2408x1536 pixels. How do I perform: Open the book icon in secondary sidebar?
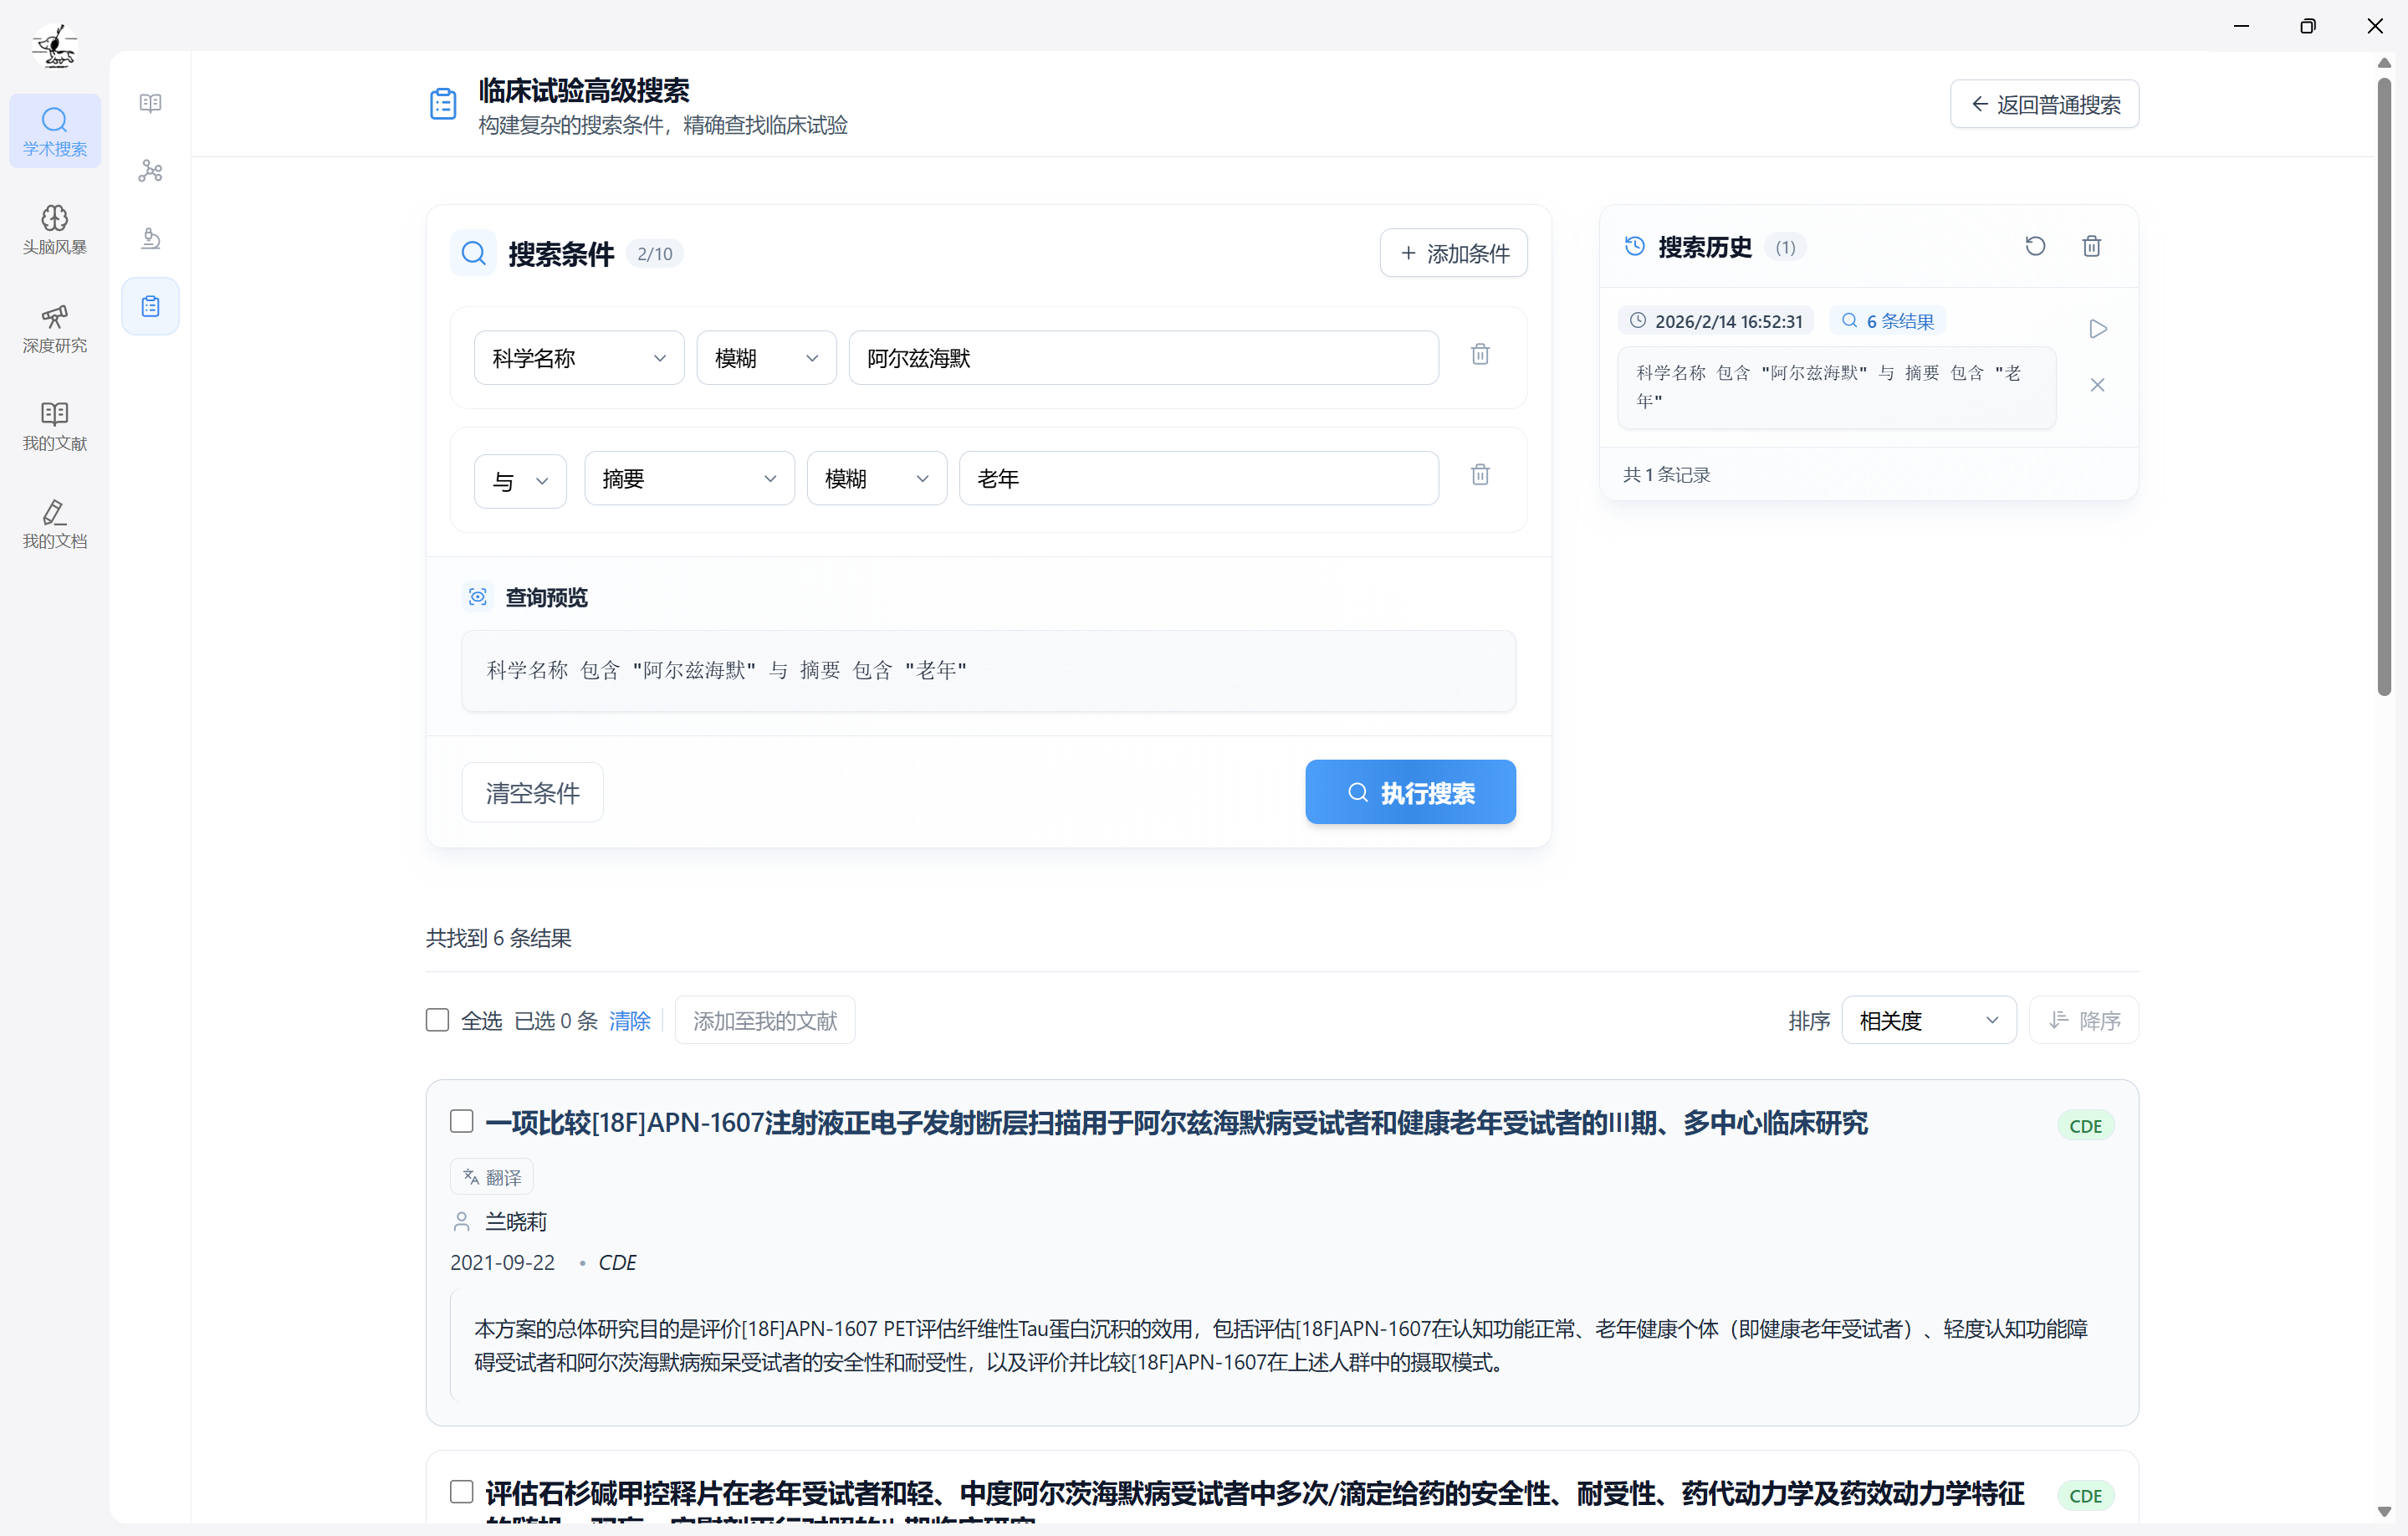pyautogui.click(x=150, y=103)
